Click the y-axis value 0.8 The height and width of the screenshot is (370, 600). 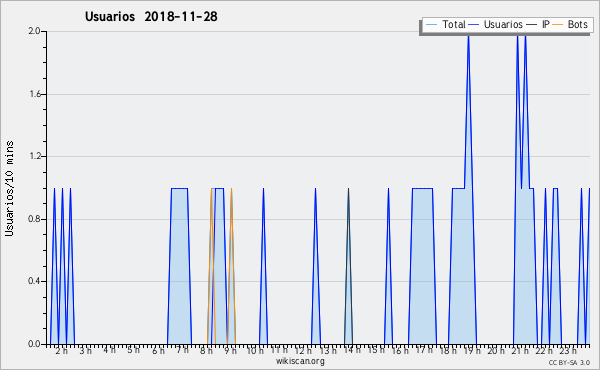(34, 219)
